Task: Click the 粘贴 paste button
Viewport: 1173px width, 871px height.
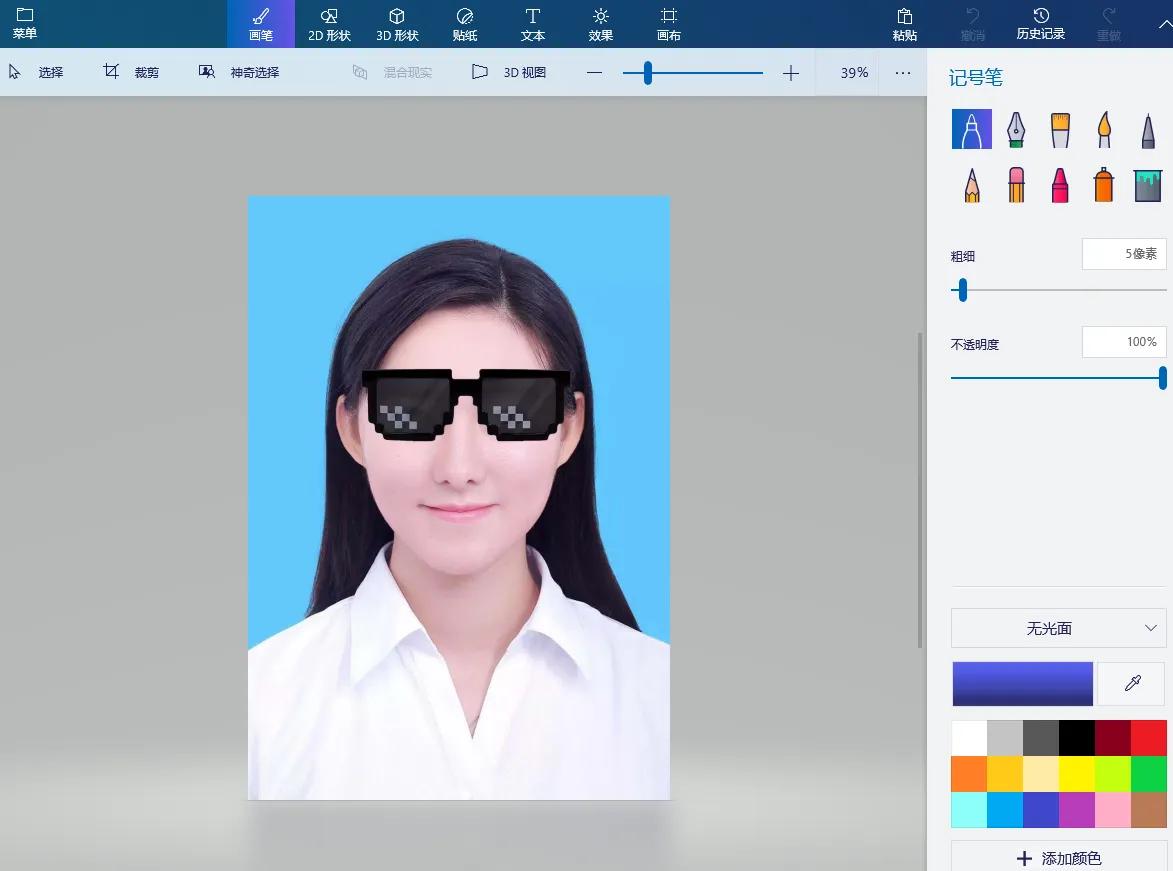Action: point(904,24)
